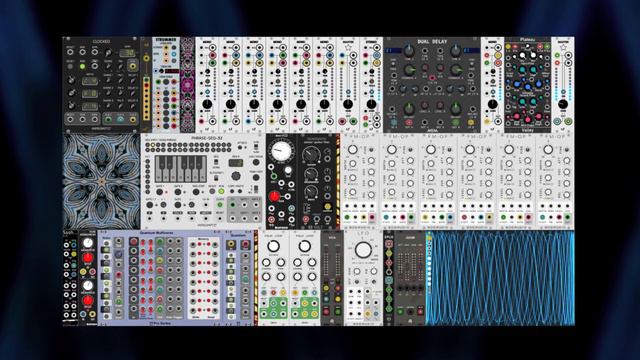Click the red display on Strummer module

pyautogui.click(x=172, y=71)
